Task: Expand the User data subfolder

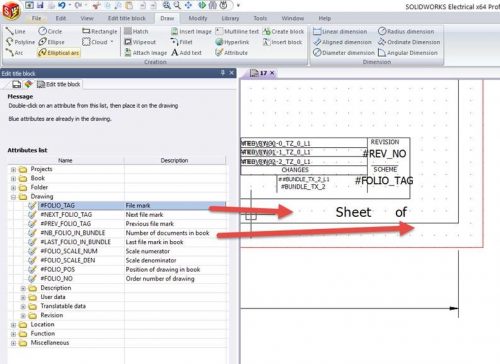Action: [x=23, y=297]
